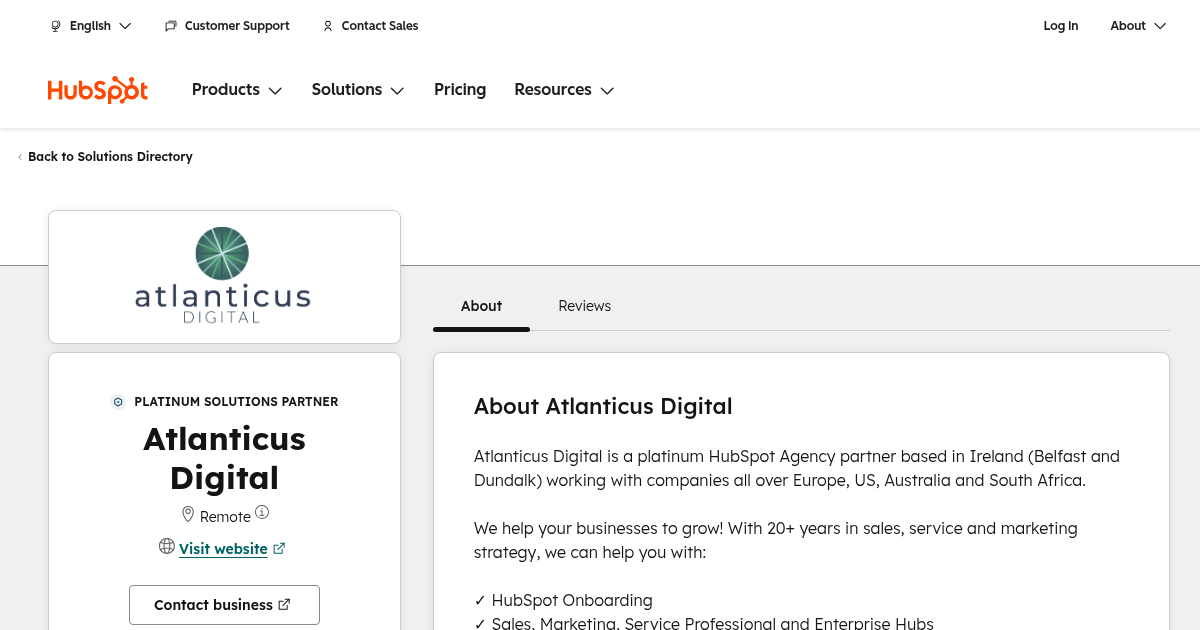This screenshot has height=630, width=1200.
Task: Click the Contact Sales person icon
Action: pyautogui.click(x=328, y=26)
